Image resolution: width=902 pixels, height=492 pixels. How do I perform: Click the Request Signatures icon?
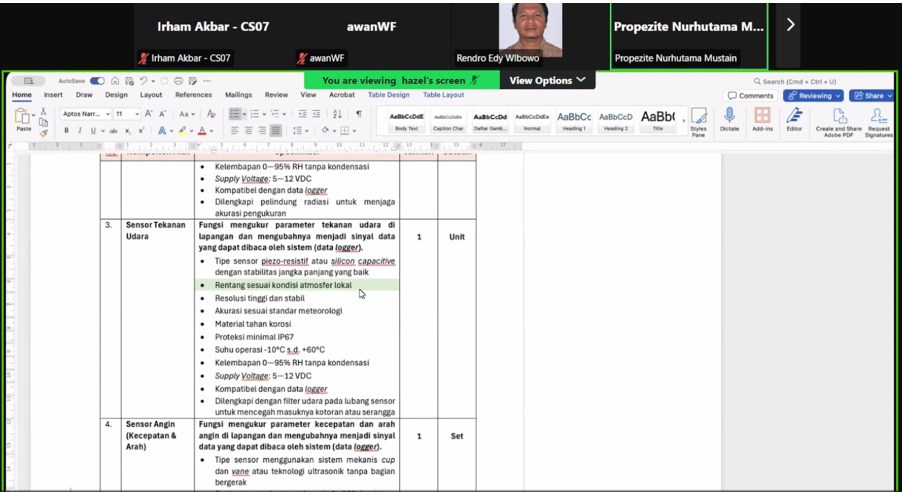point(878,122)
